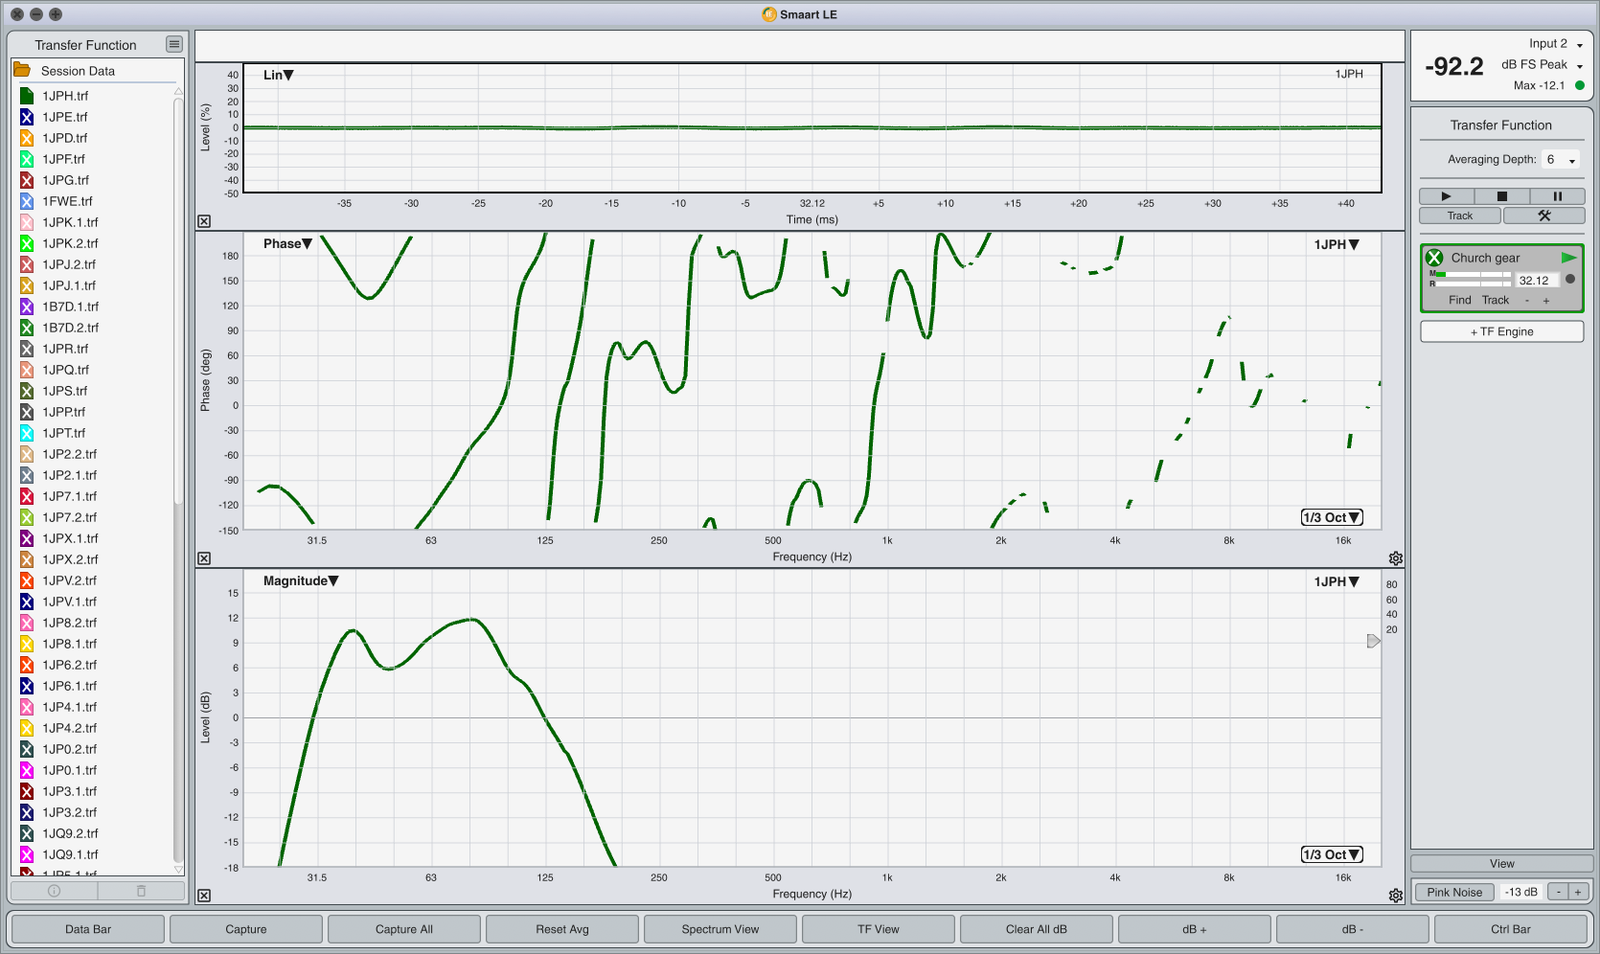Click the yellow X icon of 1JP8.1.trf
The width and height of the screenshot is (1600, 954).
point(27,644)
